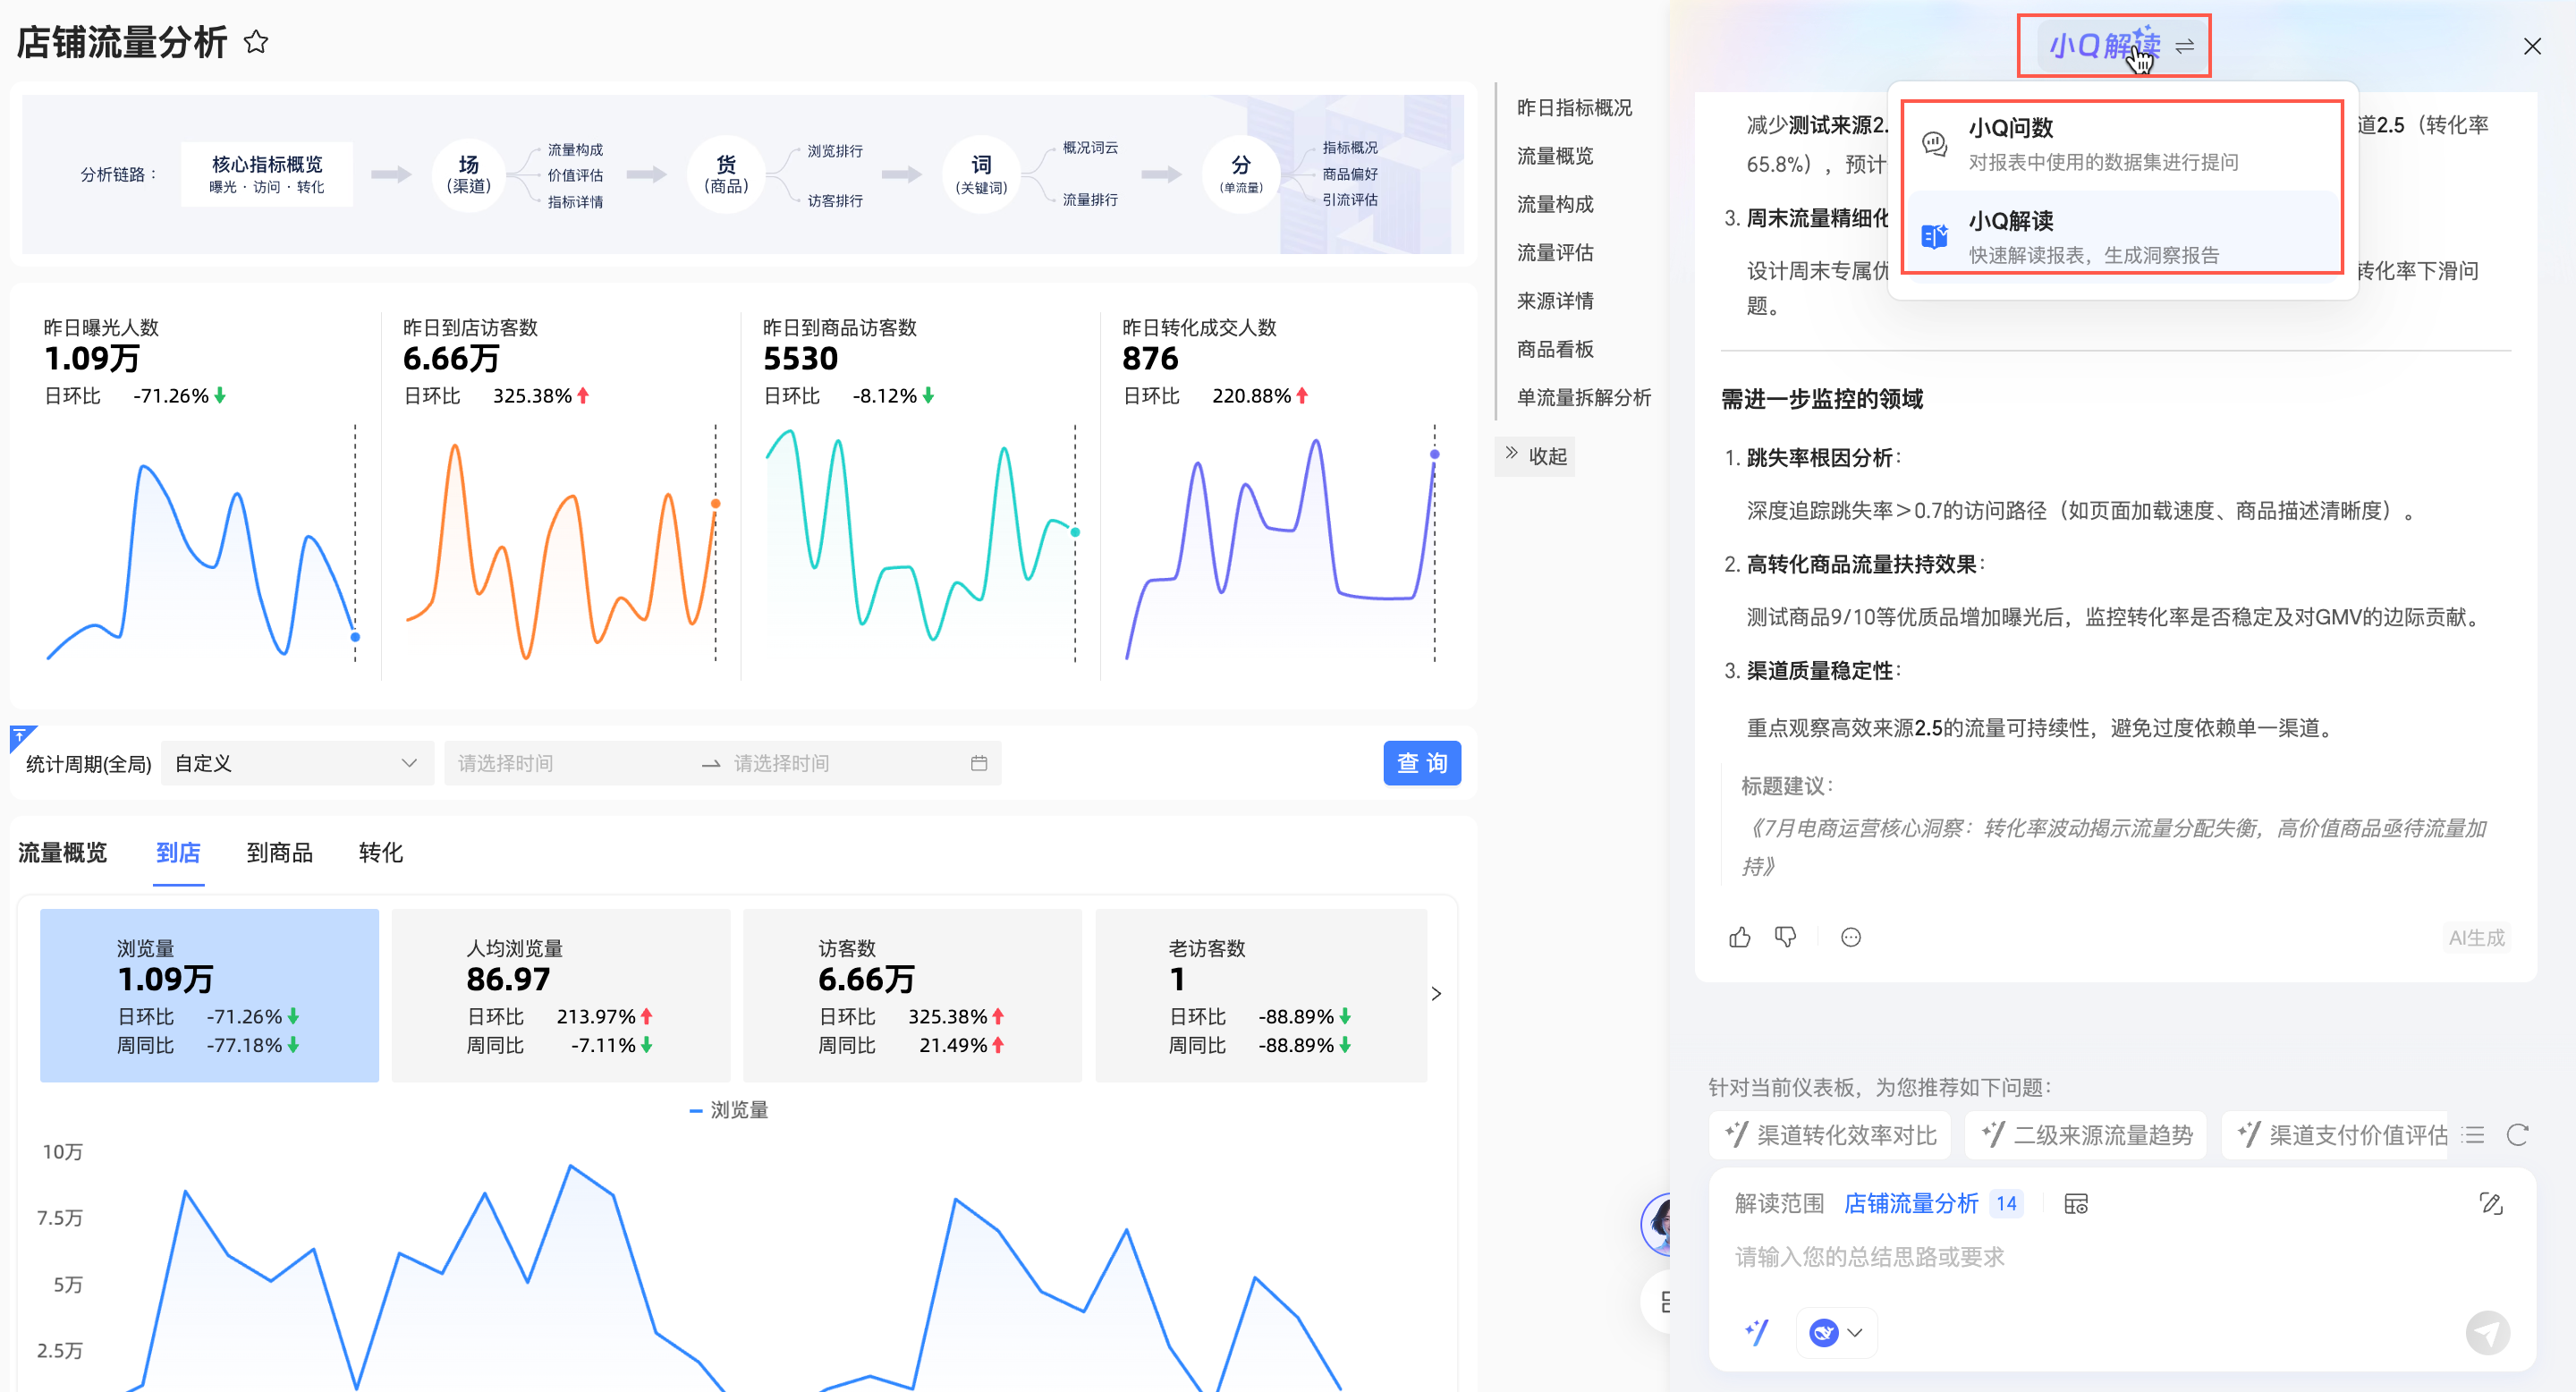Open the recommended questions list icon
2576x1392 pixels.
point(2473,1134)
